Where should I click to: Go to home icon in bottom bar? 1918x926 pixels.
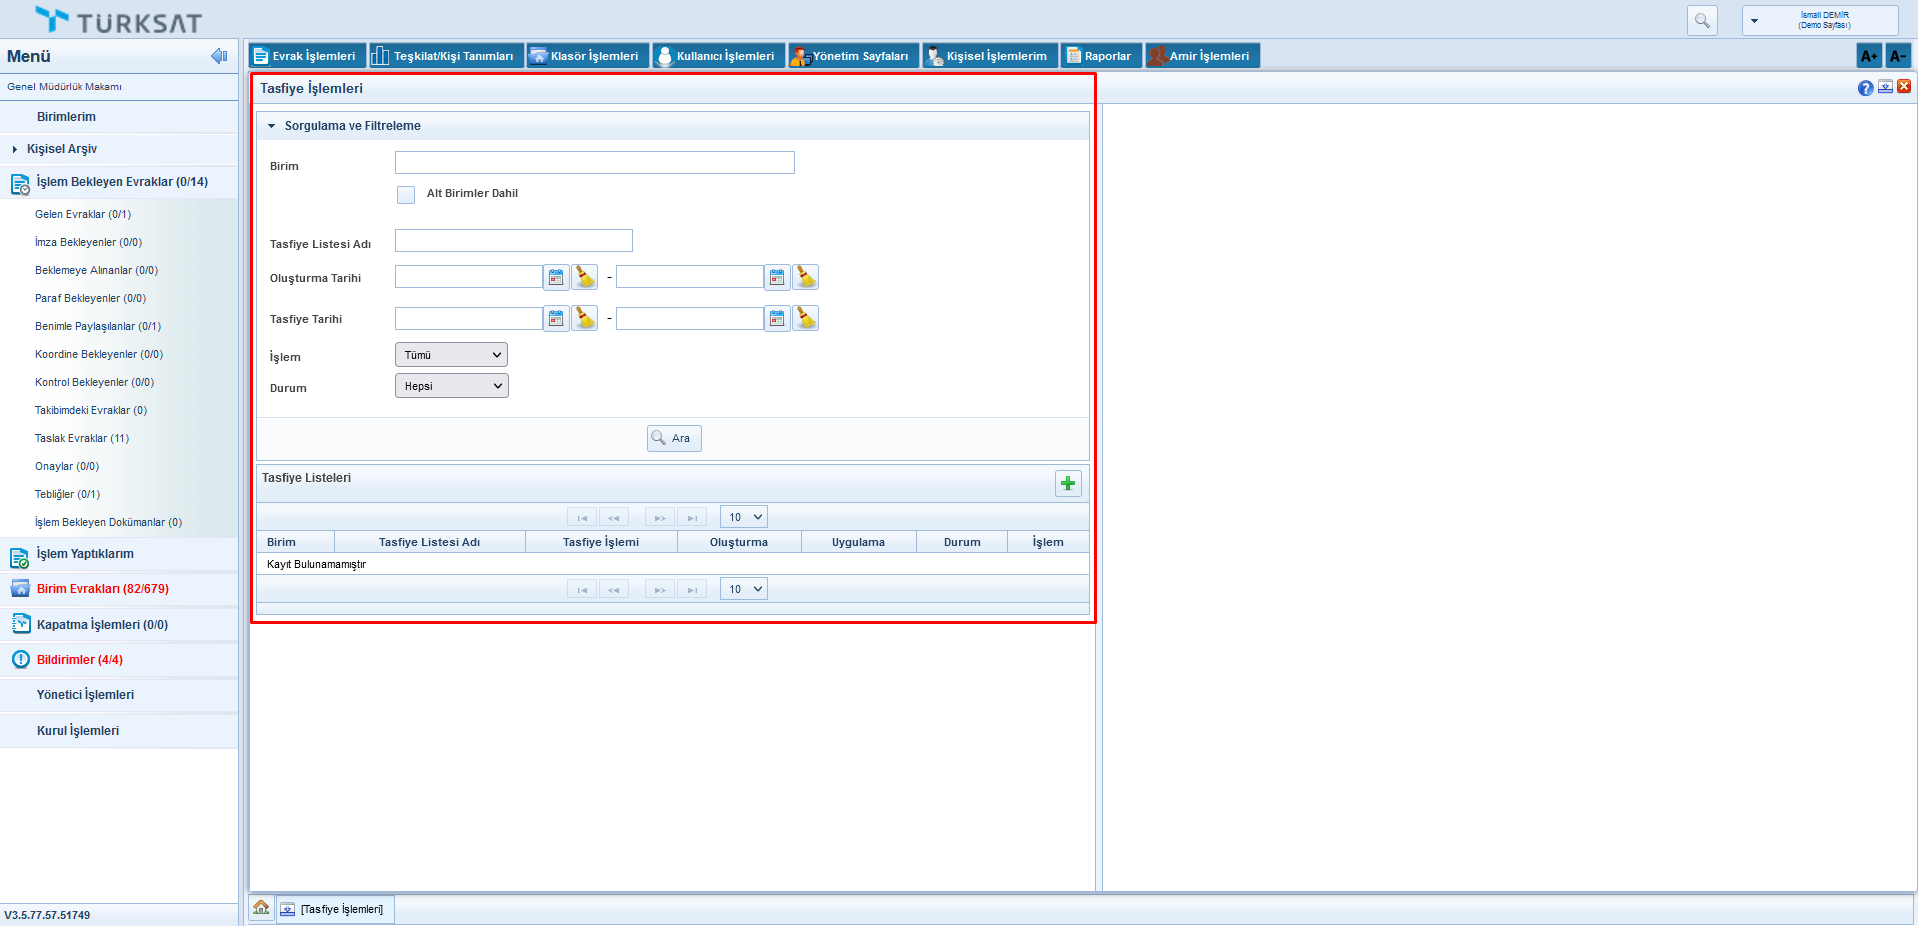pyautogui.click(x=261, y=908)
